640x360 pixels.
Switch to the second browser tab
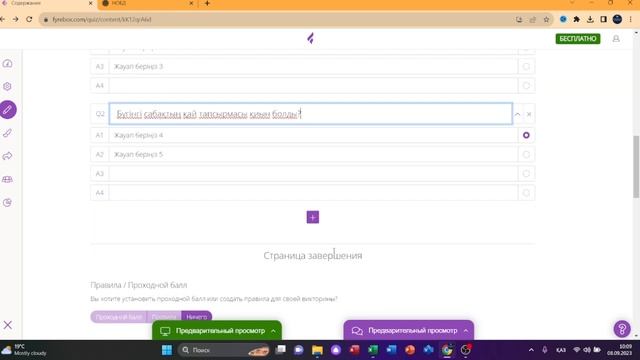click(x=147, y=3)
